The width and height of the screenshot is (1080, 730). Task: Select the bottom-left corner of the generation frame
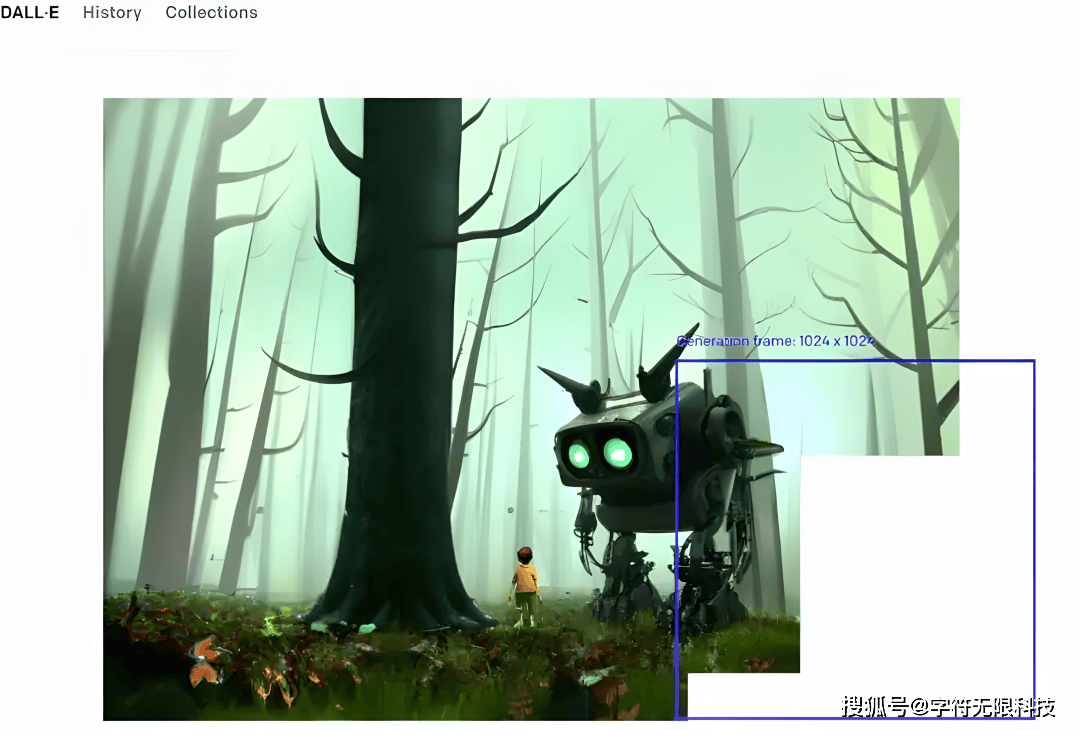(678, 717)
